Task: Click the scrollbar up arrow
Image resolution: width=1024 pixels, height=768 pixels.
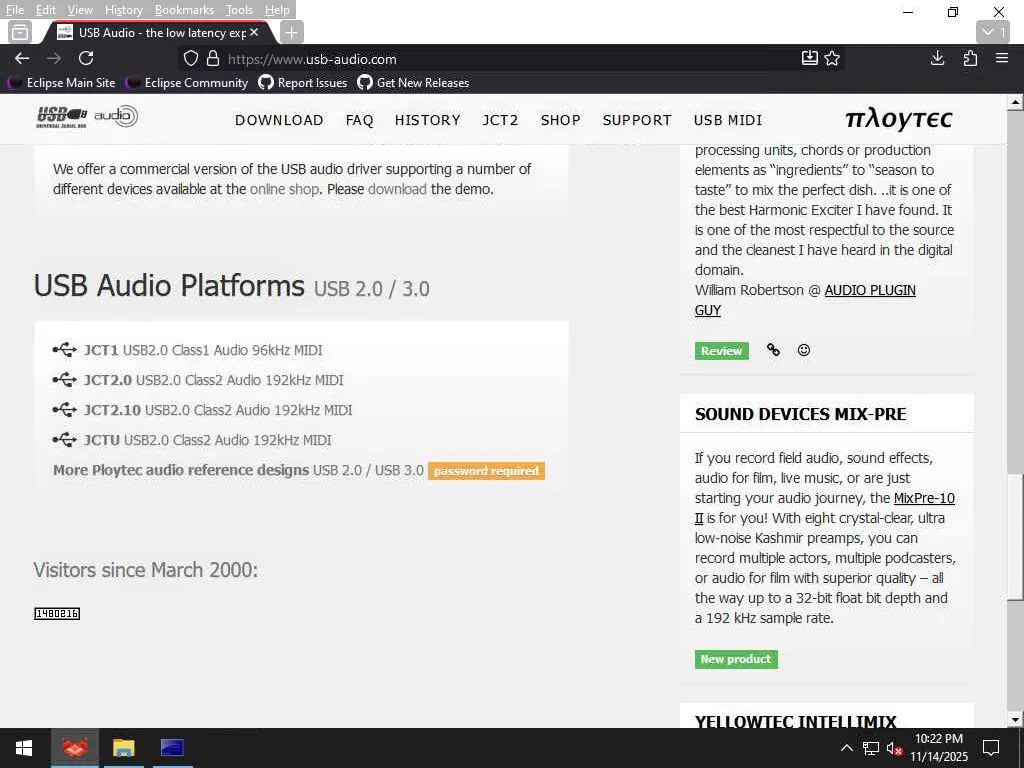Action: tap(1016, 102)
